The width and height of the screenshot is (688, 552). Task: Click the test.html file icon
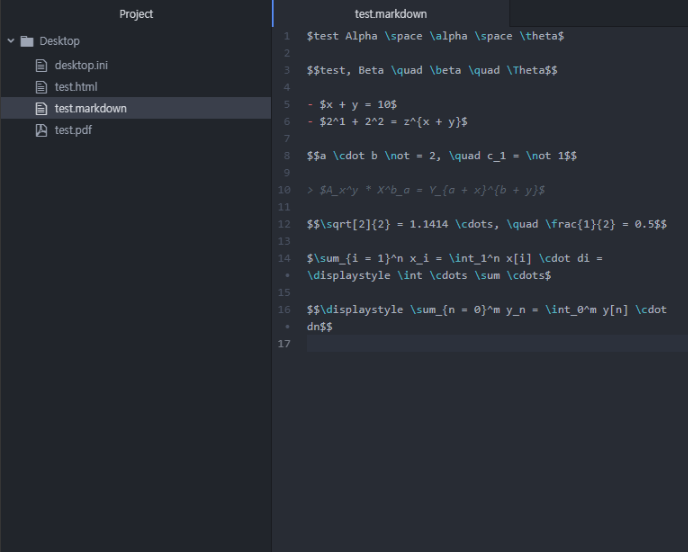pyautogui.click(x=41, y=87)
